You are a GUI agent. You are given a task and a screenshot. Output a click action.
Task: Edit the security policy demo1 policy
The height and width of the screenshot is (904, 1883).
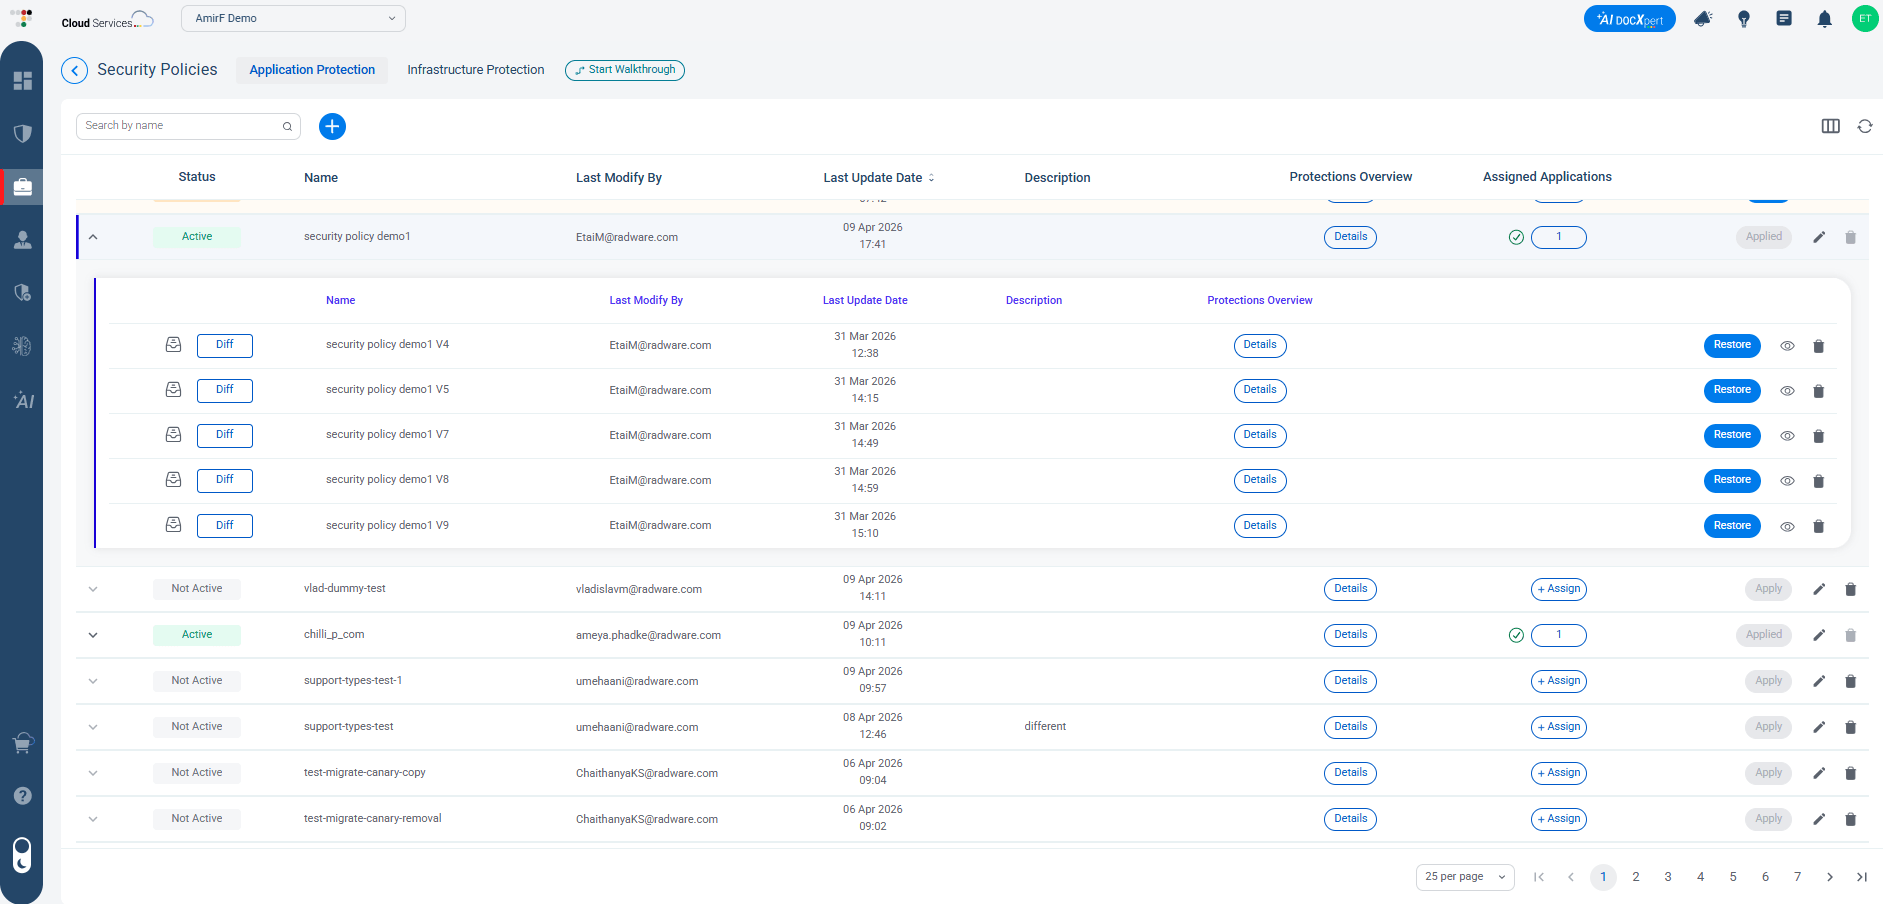pos(1818,237)
